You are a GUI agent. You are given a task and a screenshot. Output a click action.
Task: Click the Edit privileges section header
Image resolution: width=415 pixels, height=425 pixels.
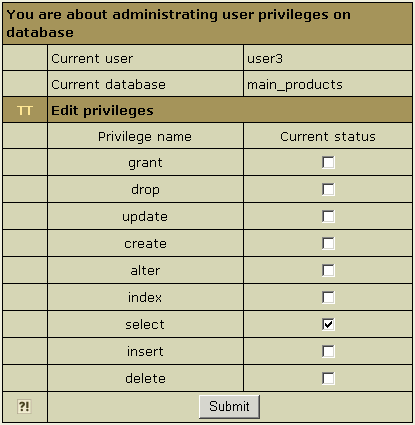tap(102, 111)
